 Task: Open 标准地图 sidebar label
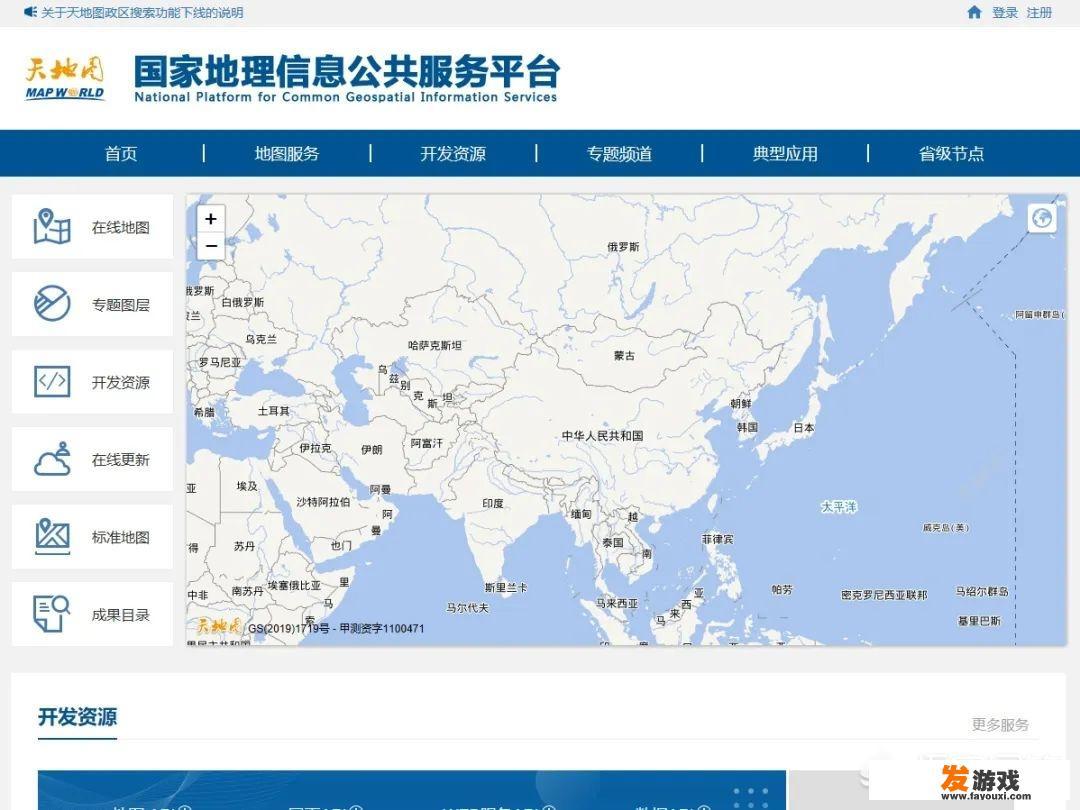coord(121,537)
